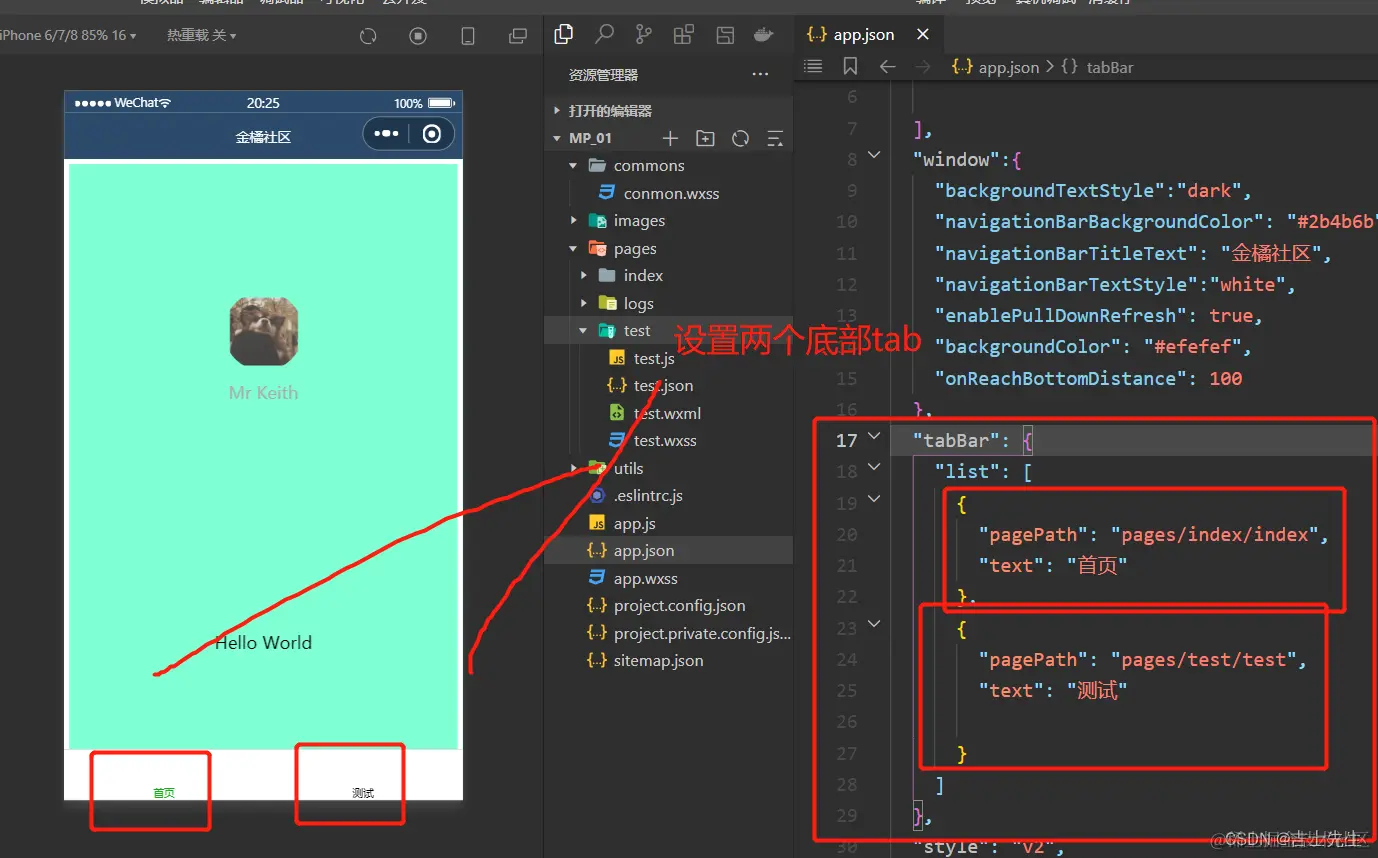Viewport: 1378px width, 858px height.
Task: Click the detach window icon in simulator toolbar
Action: pyautogui.click(x=518, y=36)
